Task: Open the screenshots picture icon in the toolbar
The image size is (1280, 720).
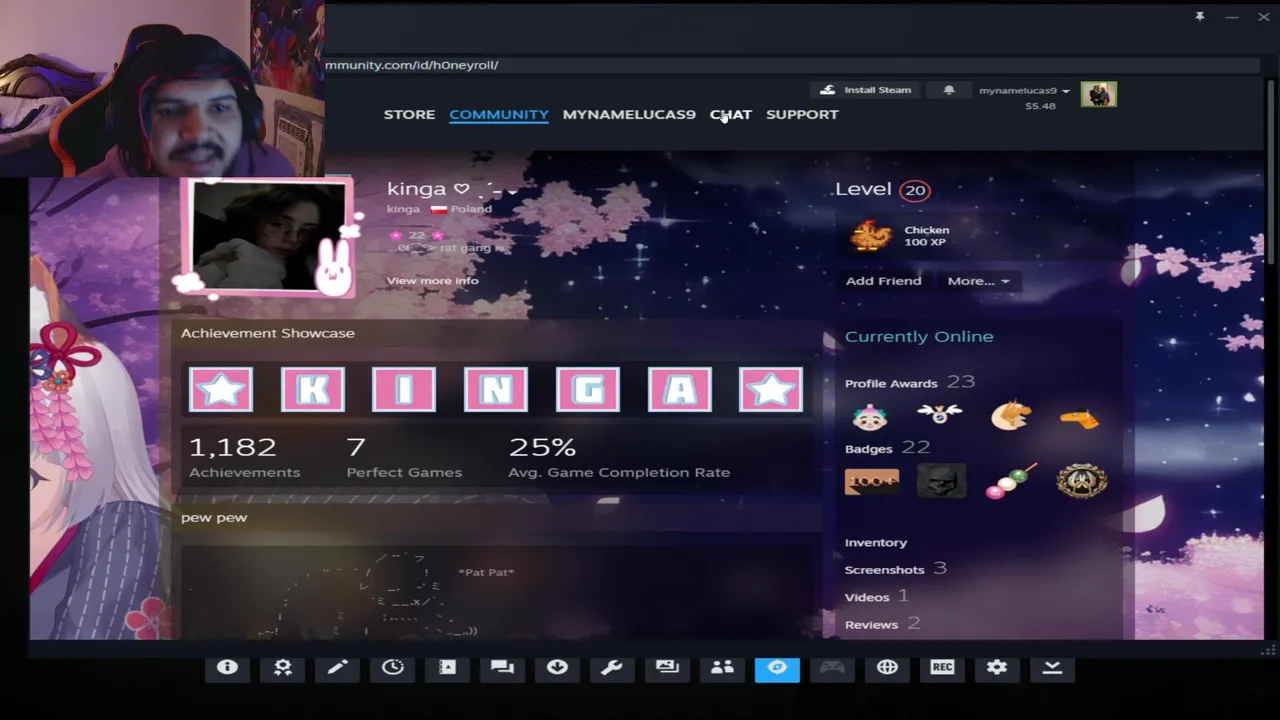Action: 667,668
